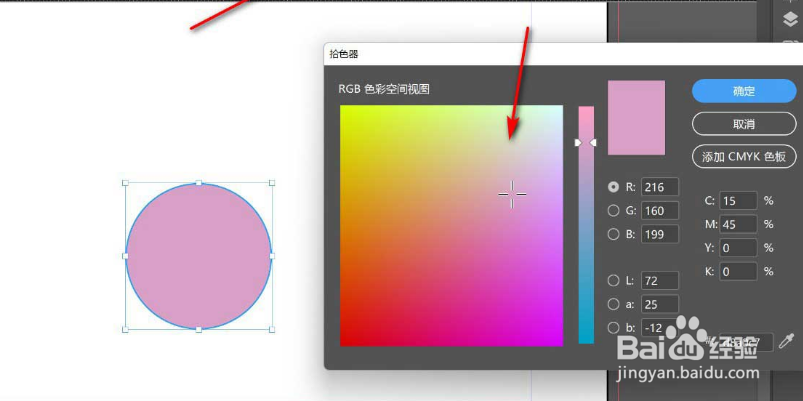Click the current pink color preview swatch
Screen dimensions: 803x401
tap(636, 117)
